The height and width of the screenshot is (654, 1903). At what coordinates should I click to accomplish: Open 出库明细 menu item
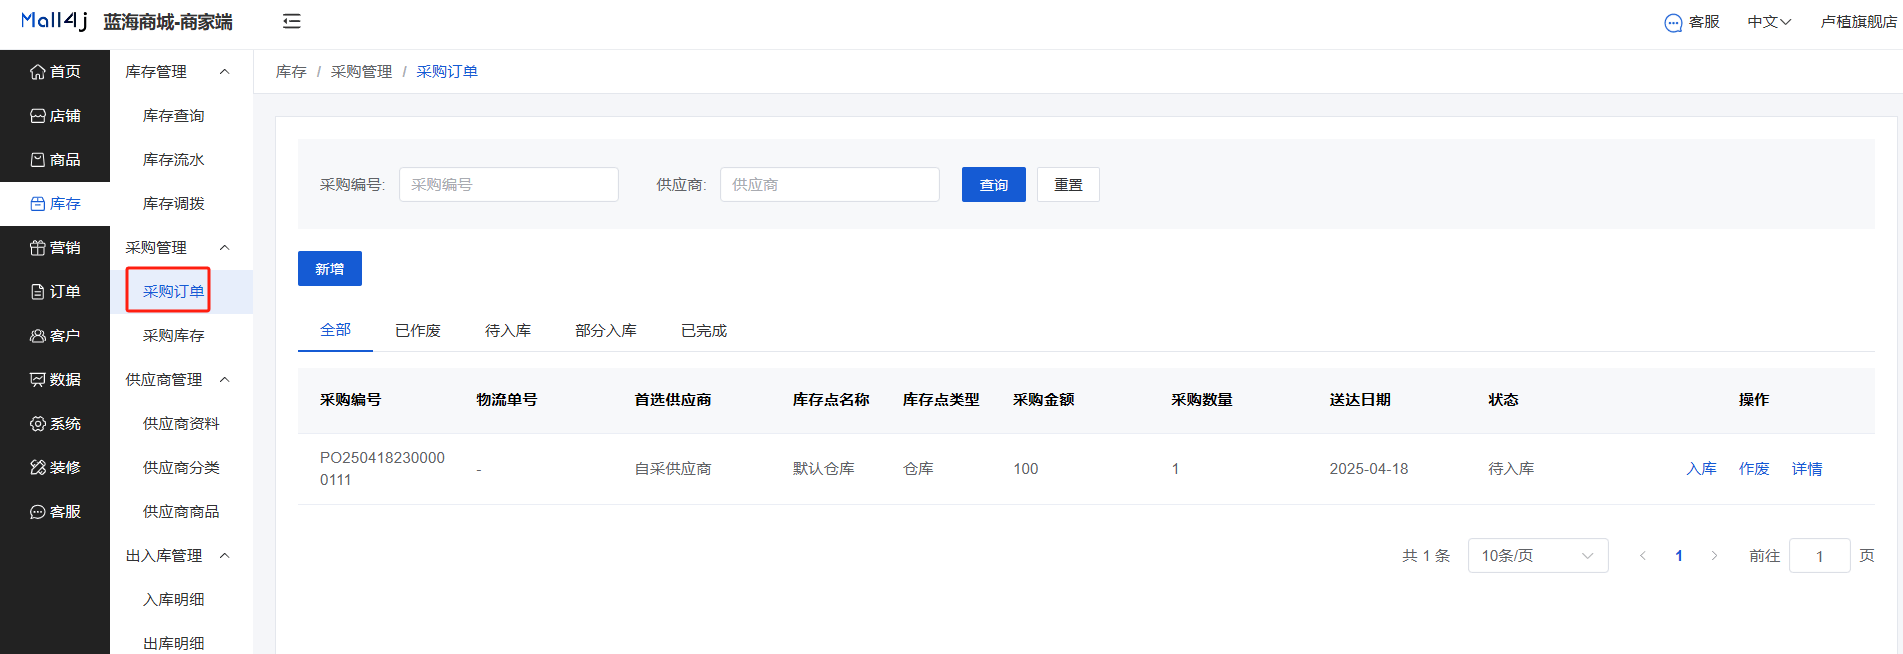click(x=174, y=644)
